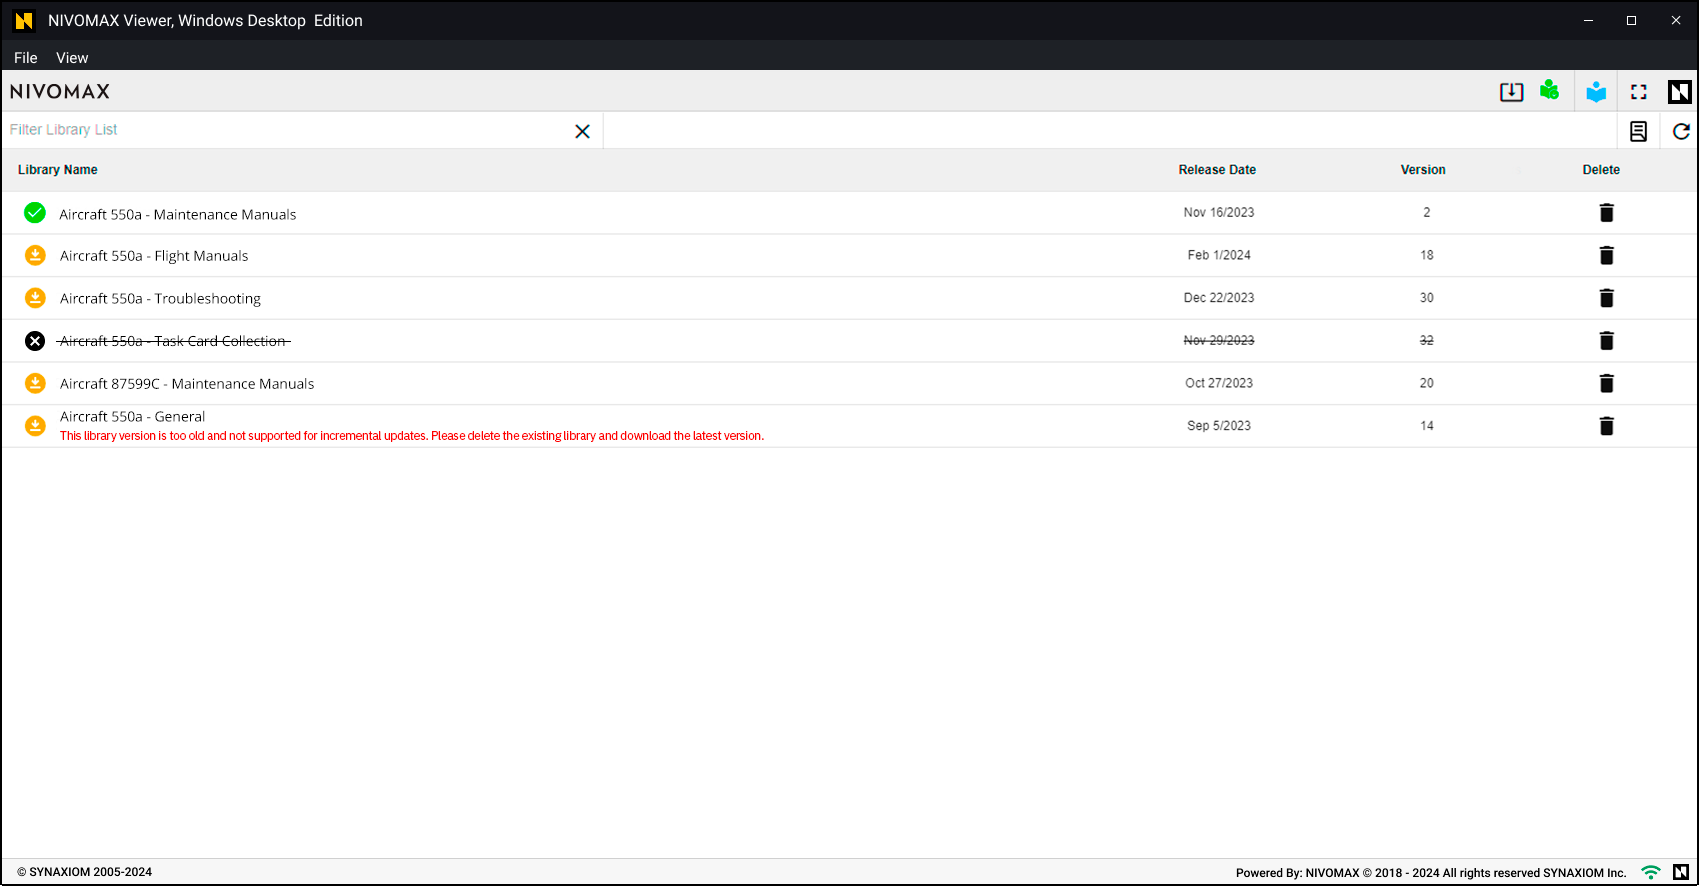The width and height of the screenshot is (1699, 886).
Task: Click version number 20
Action: click(x=1427, y=383)
